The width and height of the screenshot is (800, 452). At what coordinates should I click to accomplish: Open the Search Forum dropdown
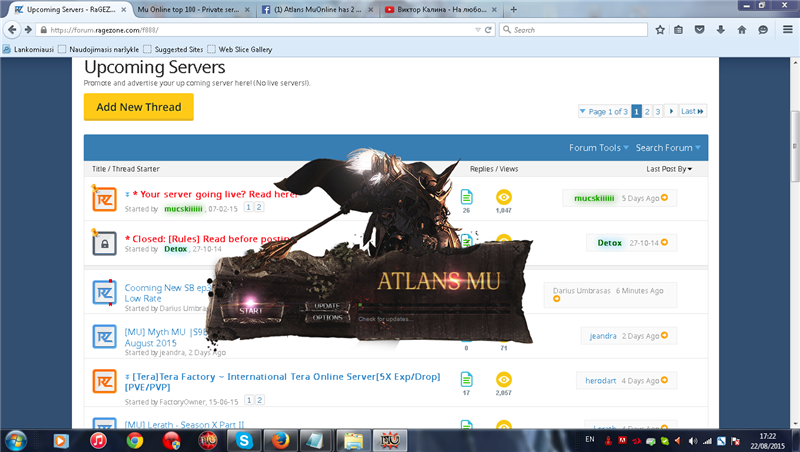(x=668, y=148)
